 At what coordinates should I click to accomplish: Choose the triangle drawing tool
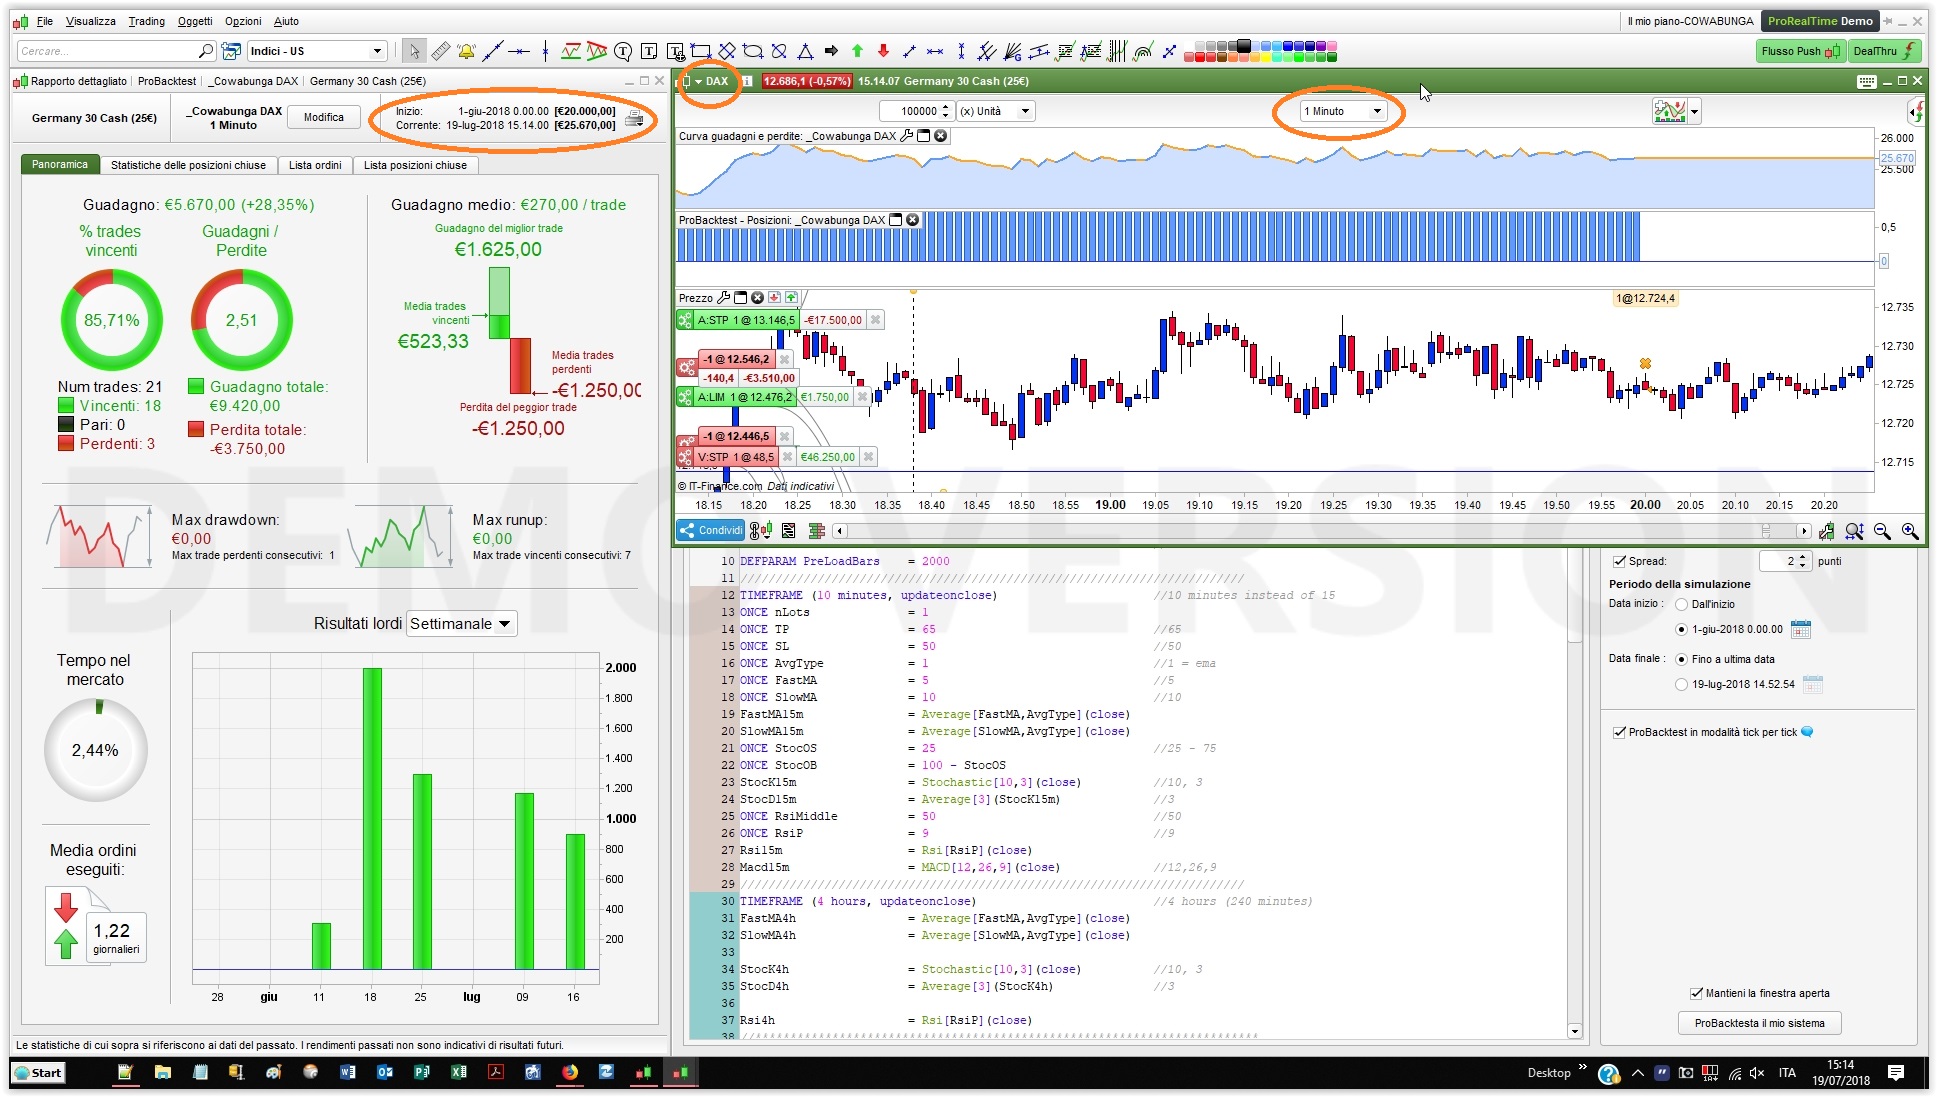tap(805, 51)
